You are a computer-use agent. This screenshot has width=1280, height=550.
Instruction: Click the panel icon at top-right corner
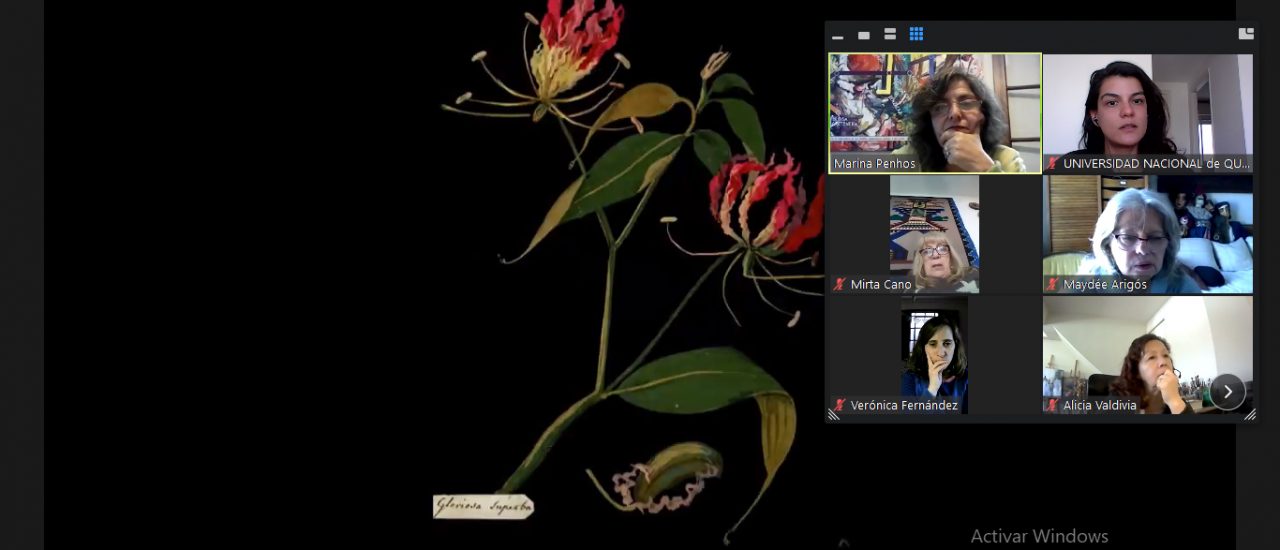click(1246, 34)
